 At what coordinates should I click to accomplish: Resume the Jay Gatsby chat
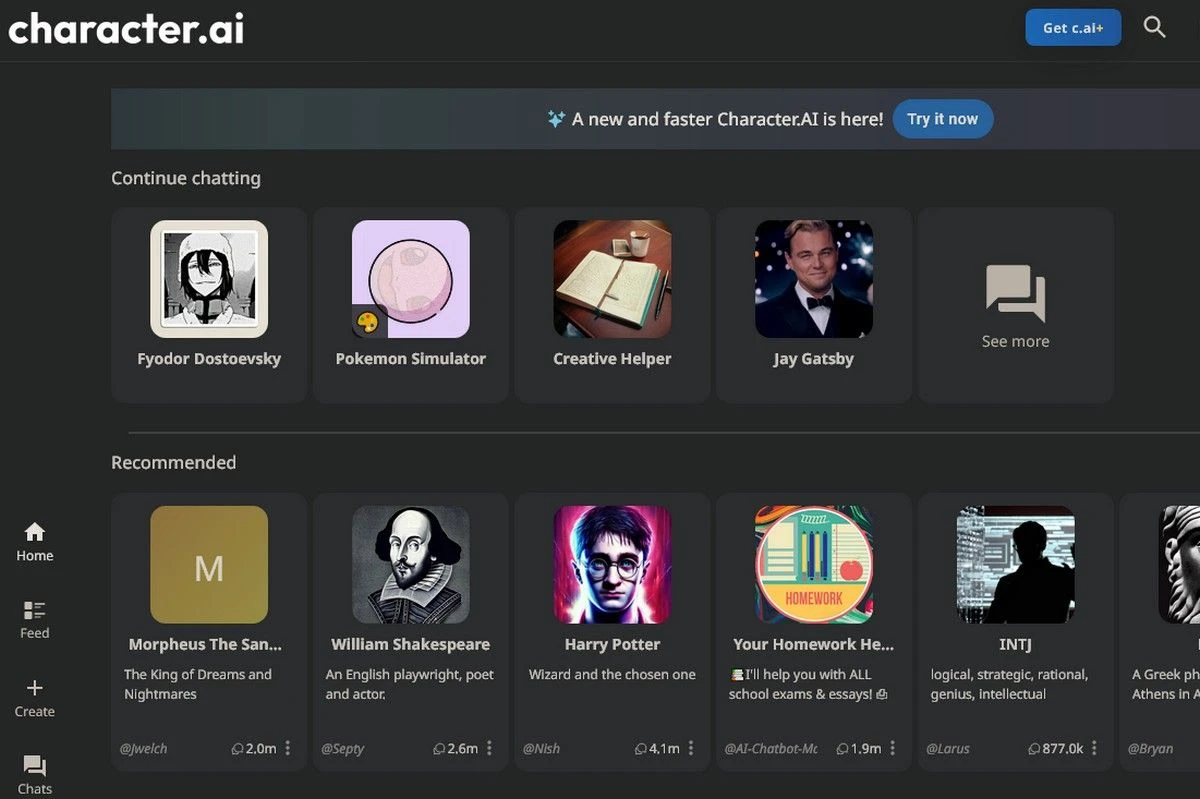coord(814,305)
